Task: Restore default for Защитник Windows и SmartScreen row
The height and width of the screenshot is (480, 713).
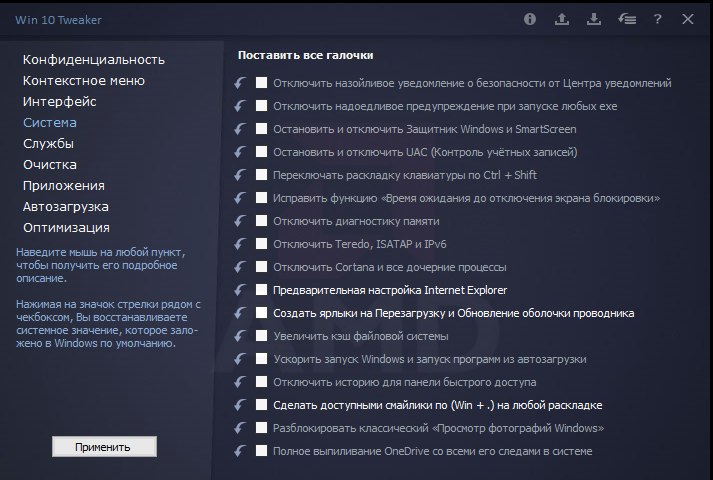Action: click(240, 129)
